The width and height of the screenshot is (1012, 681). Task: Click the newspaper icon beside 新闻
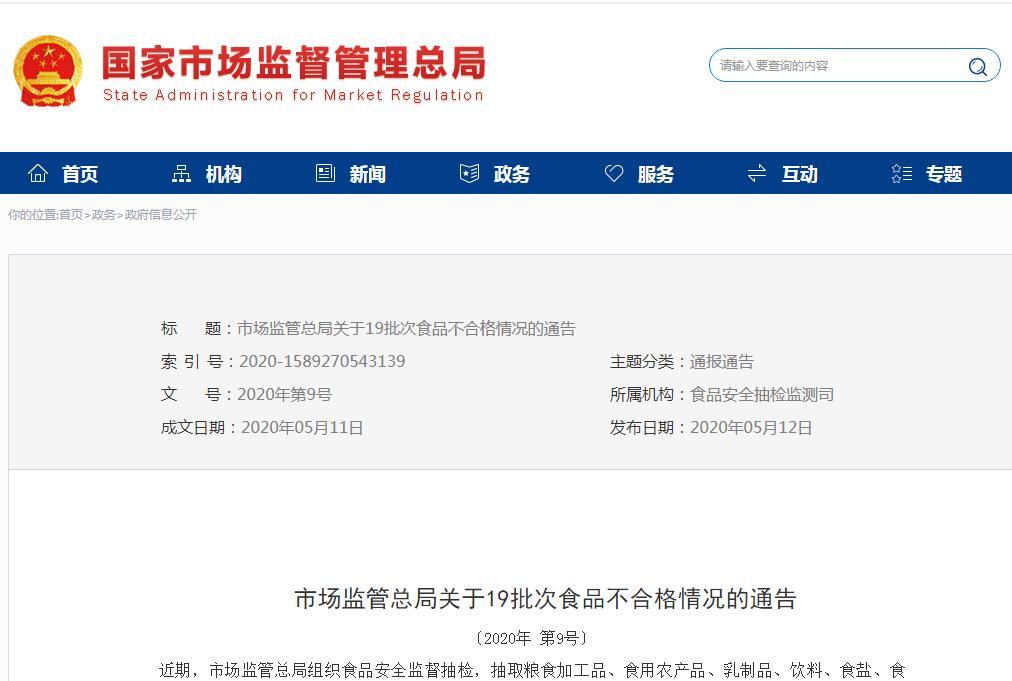click(x=324, y=172)
